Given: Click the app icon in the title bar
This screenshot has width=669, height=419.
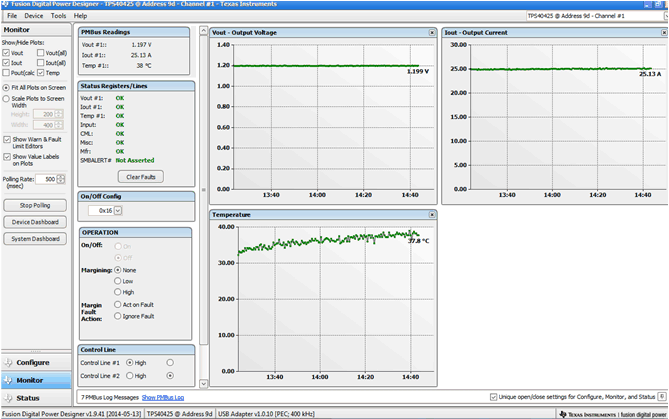Looking at the screenshot, I should point(5,4).
